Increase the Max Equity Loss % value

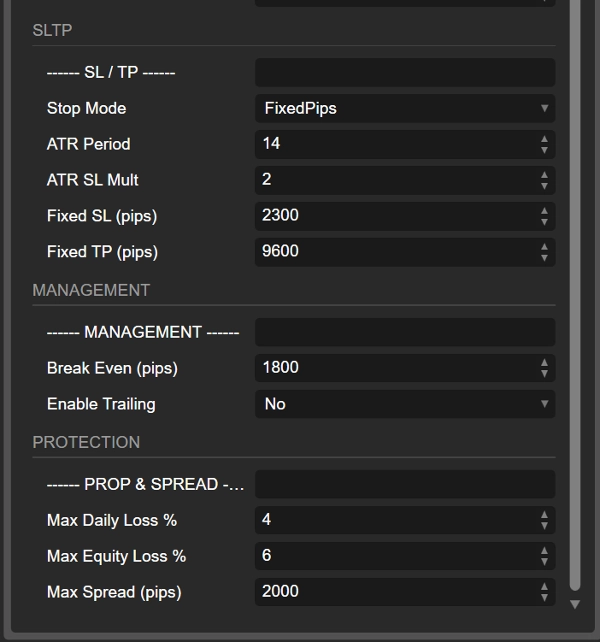pyautogui.click(x=544, y=551)
